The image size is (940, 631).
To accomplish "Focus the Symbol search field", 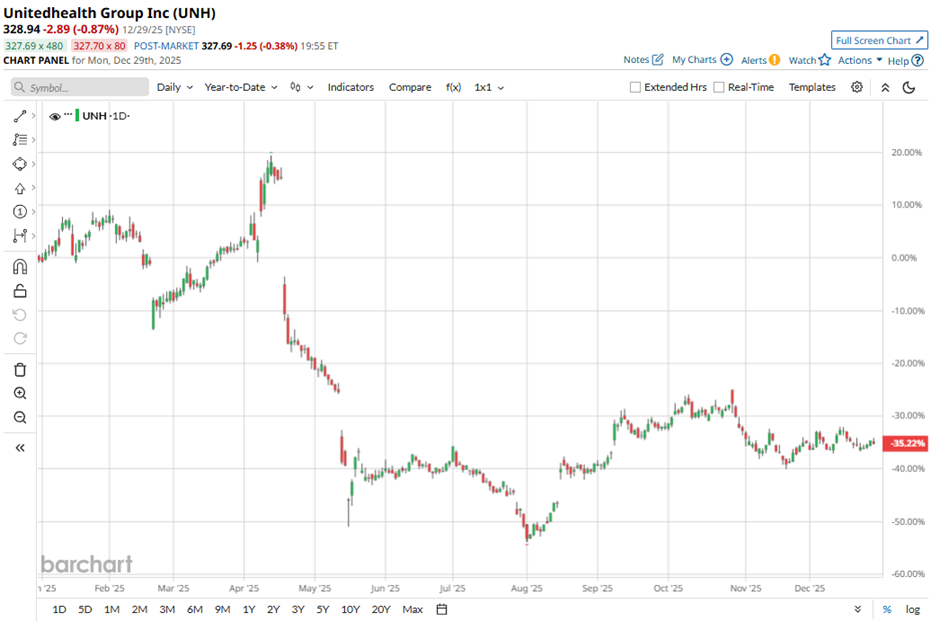I will 80,87.
